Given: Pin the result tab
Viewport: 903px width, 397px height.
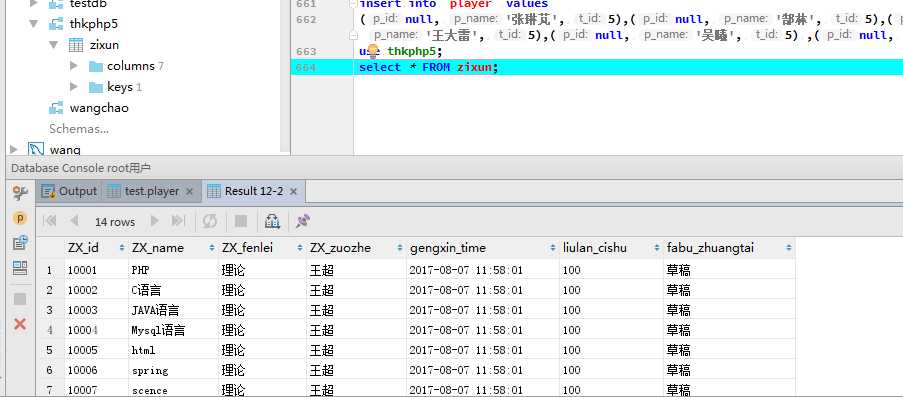Looking at the screenshot, I should (303, 221).
